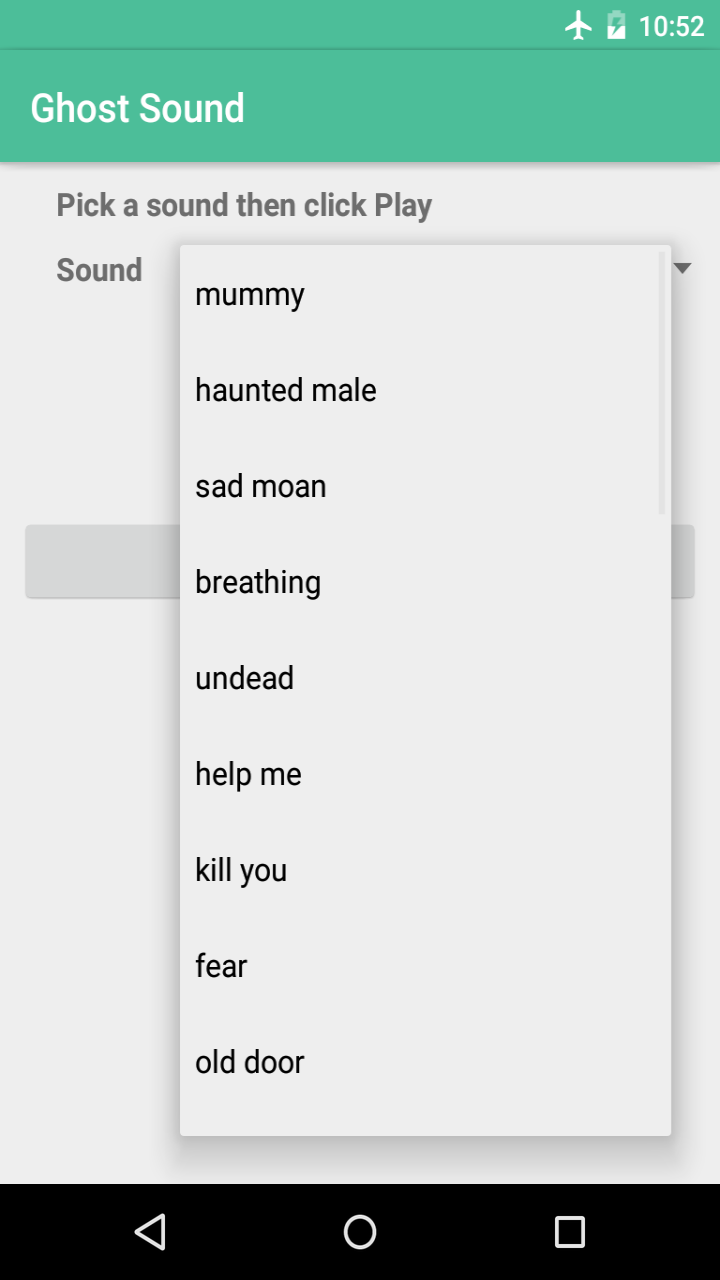
Task: Tap the battery icon in status bar
Action: coord(616,26)
